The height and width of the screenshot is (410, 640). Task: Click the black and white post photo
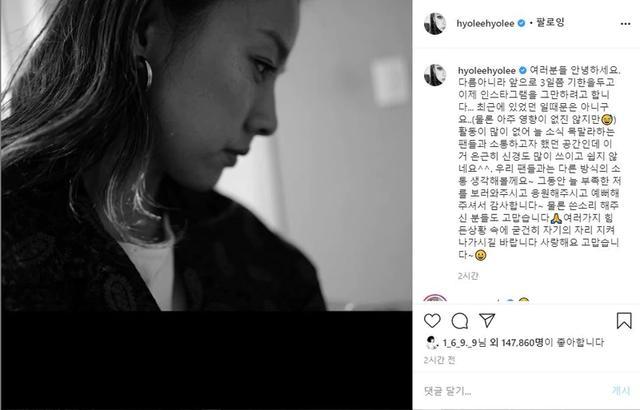click(x=206, y=155)
